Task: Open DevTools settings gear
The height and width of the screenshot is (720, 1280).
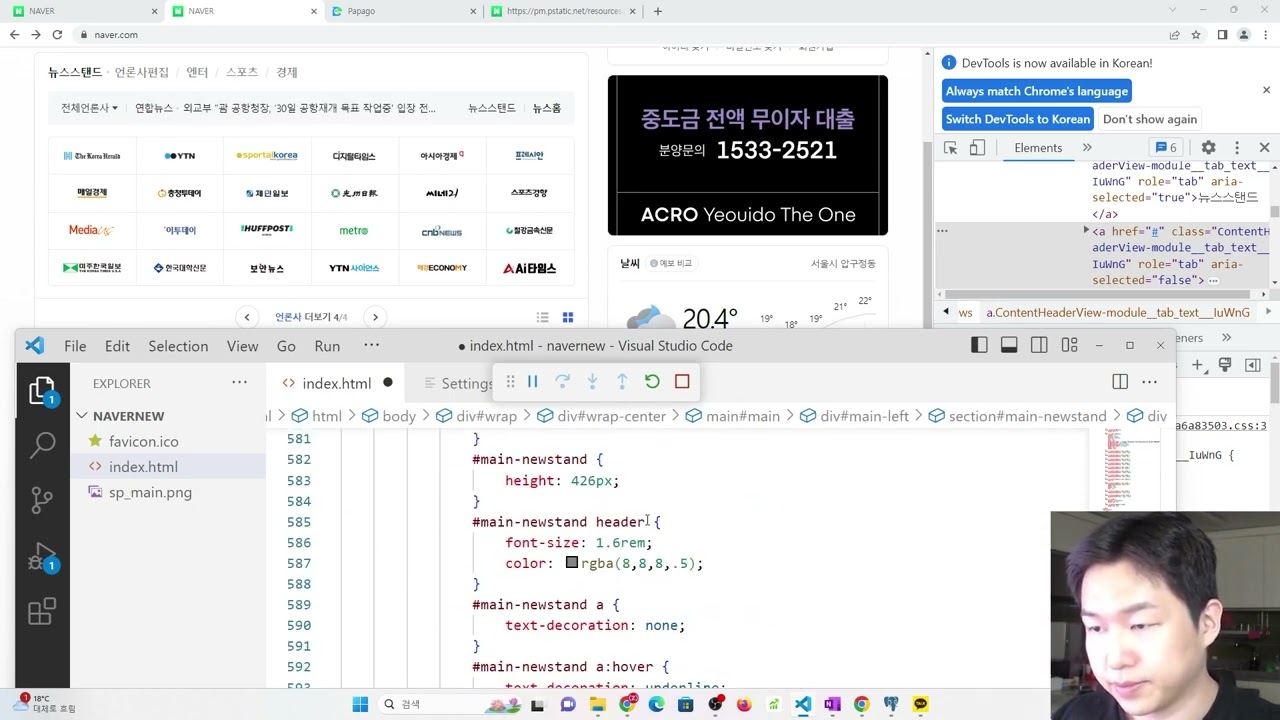Action: 1208,148
